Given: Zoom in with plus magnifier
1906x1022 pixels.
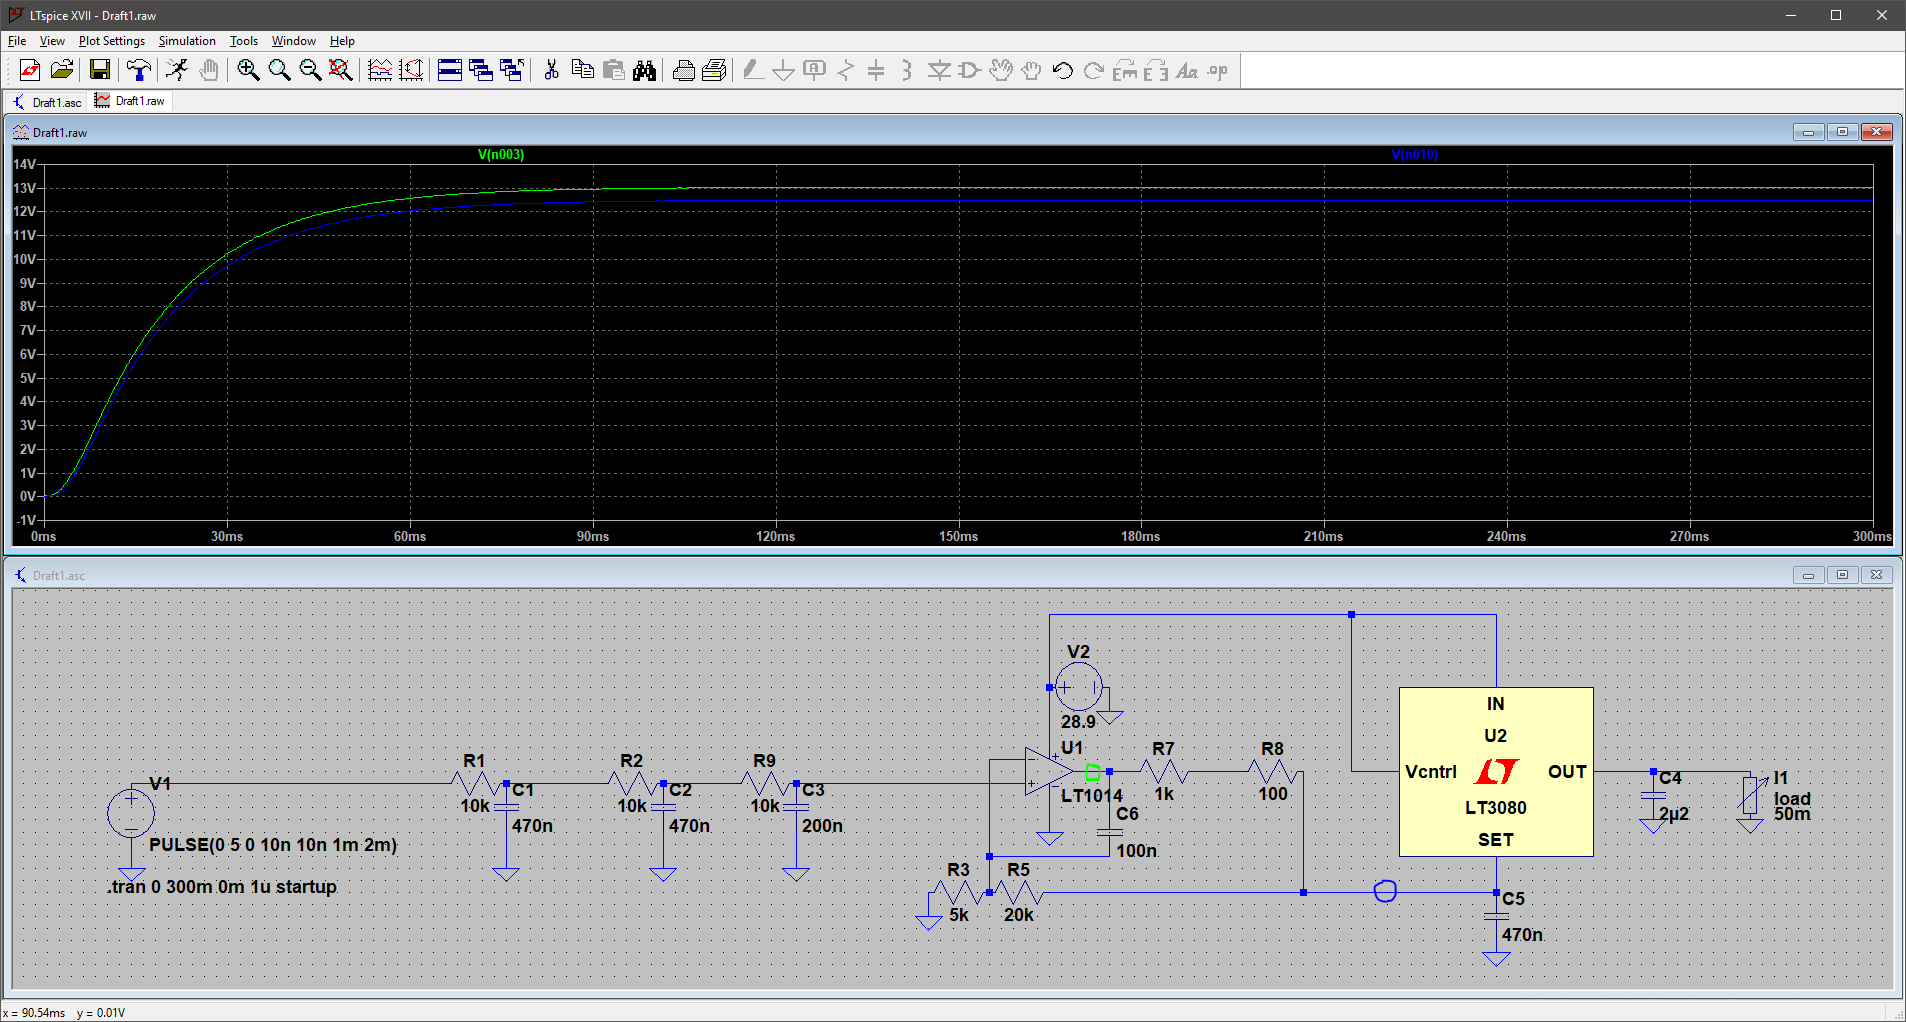Looking at the screenshot, I should (x=248, y=70).
